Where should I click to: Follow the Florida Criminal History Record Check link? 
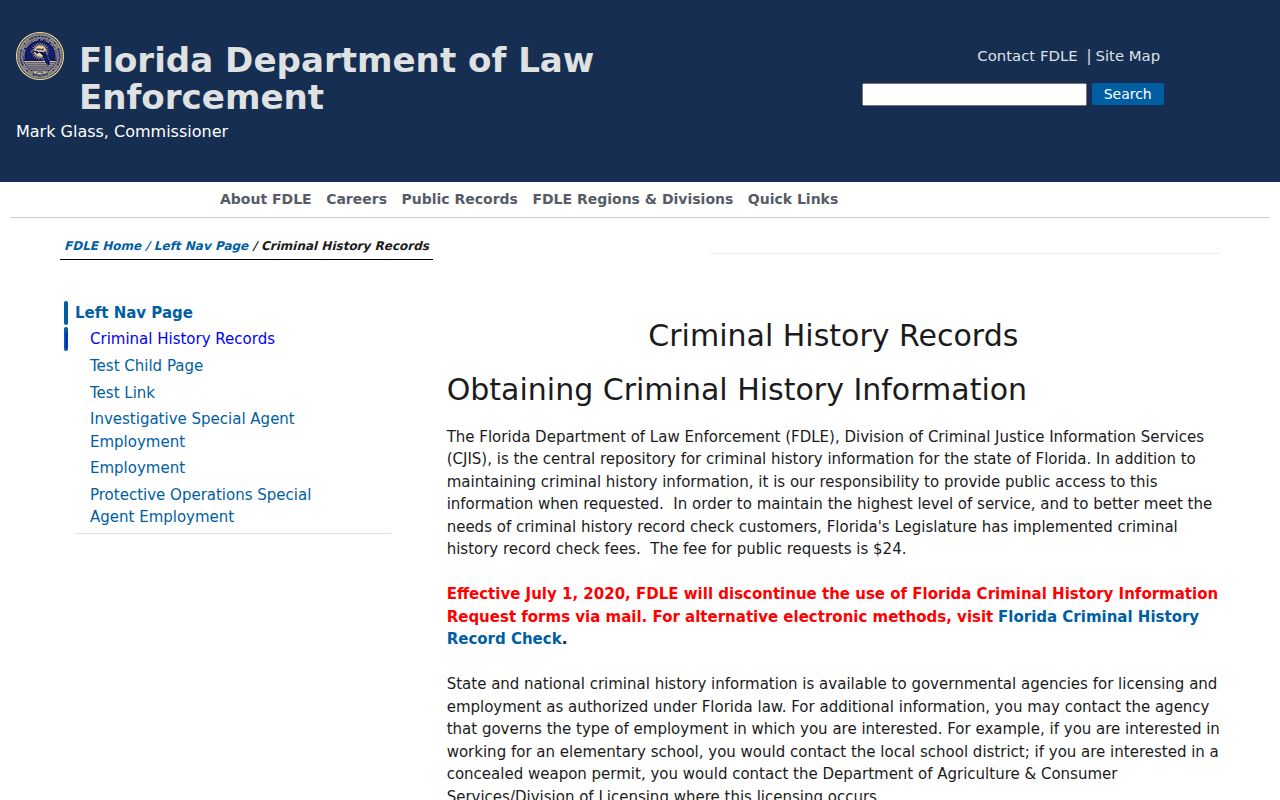(823, 628)
